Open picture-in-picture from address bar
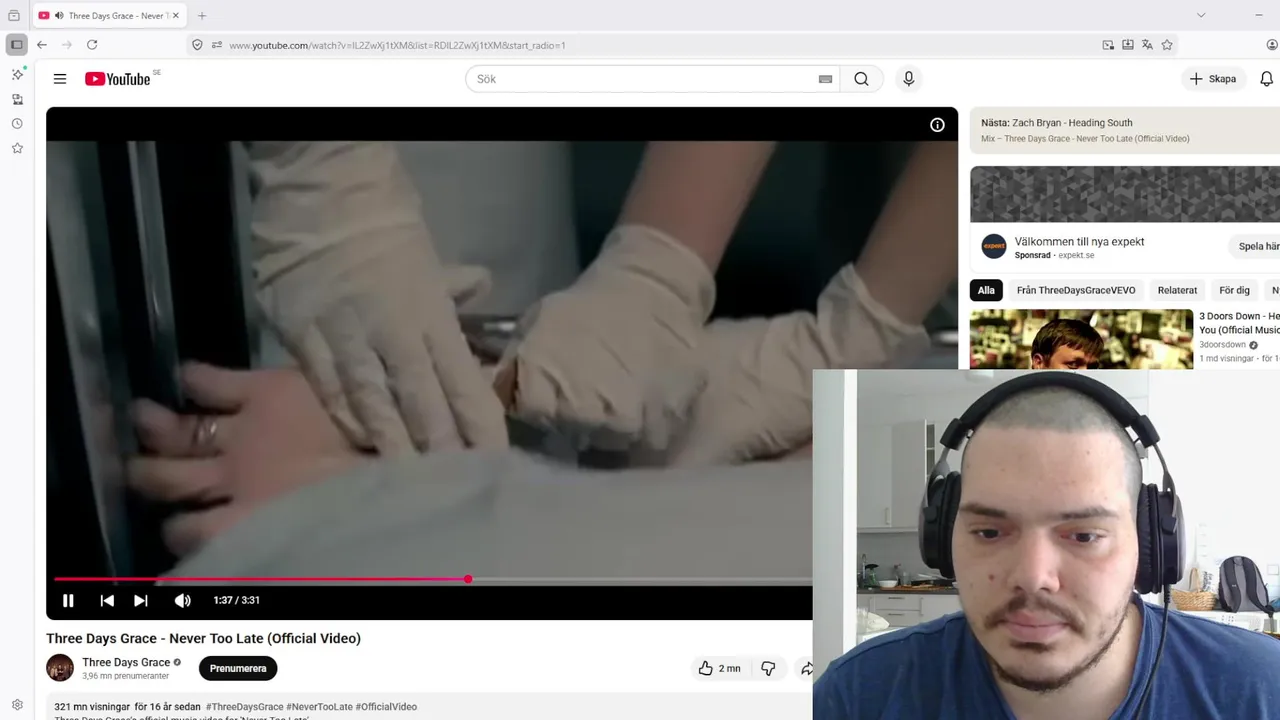 (x=1108, y=45)
